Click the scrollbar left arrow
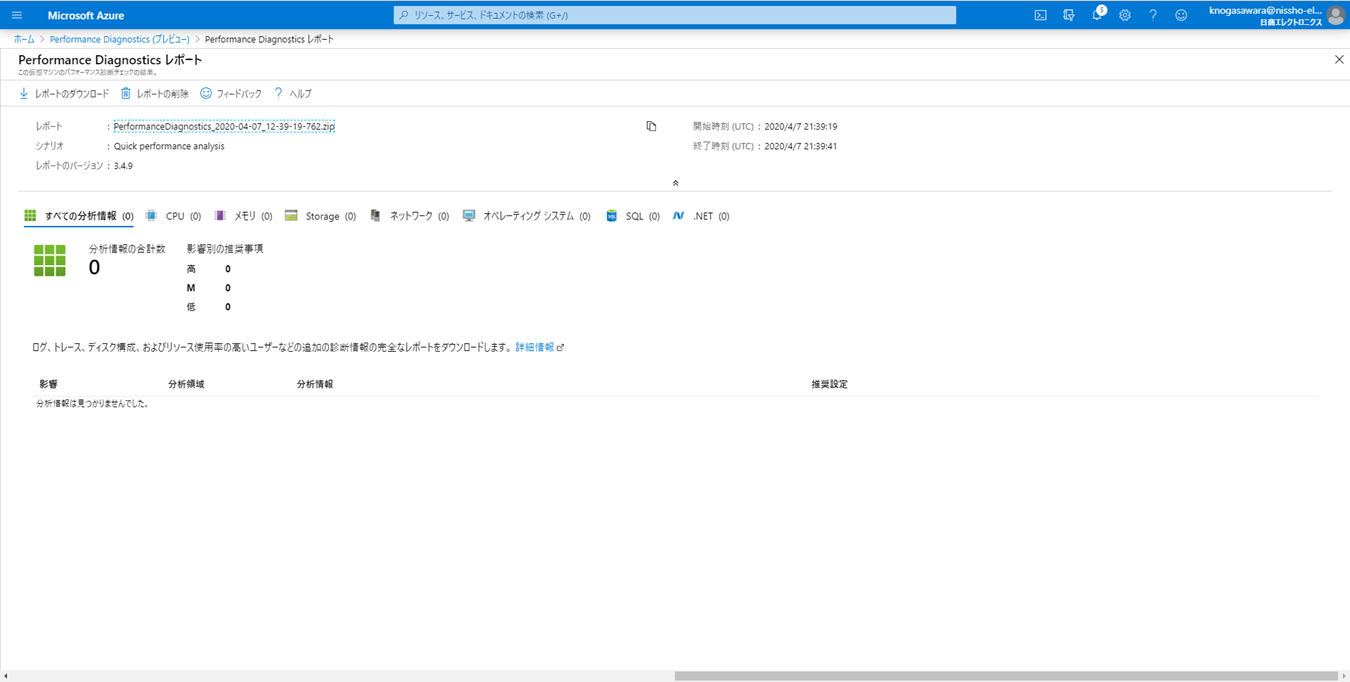Image resolution: width=1350 pixels, height=682 pixels. (5, 676)
